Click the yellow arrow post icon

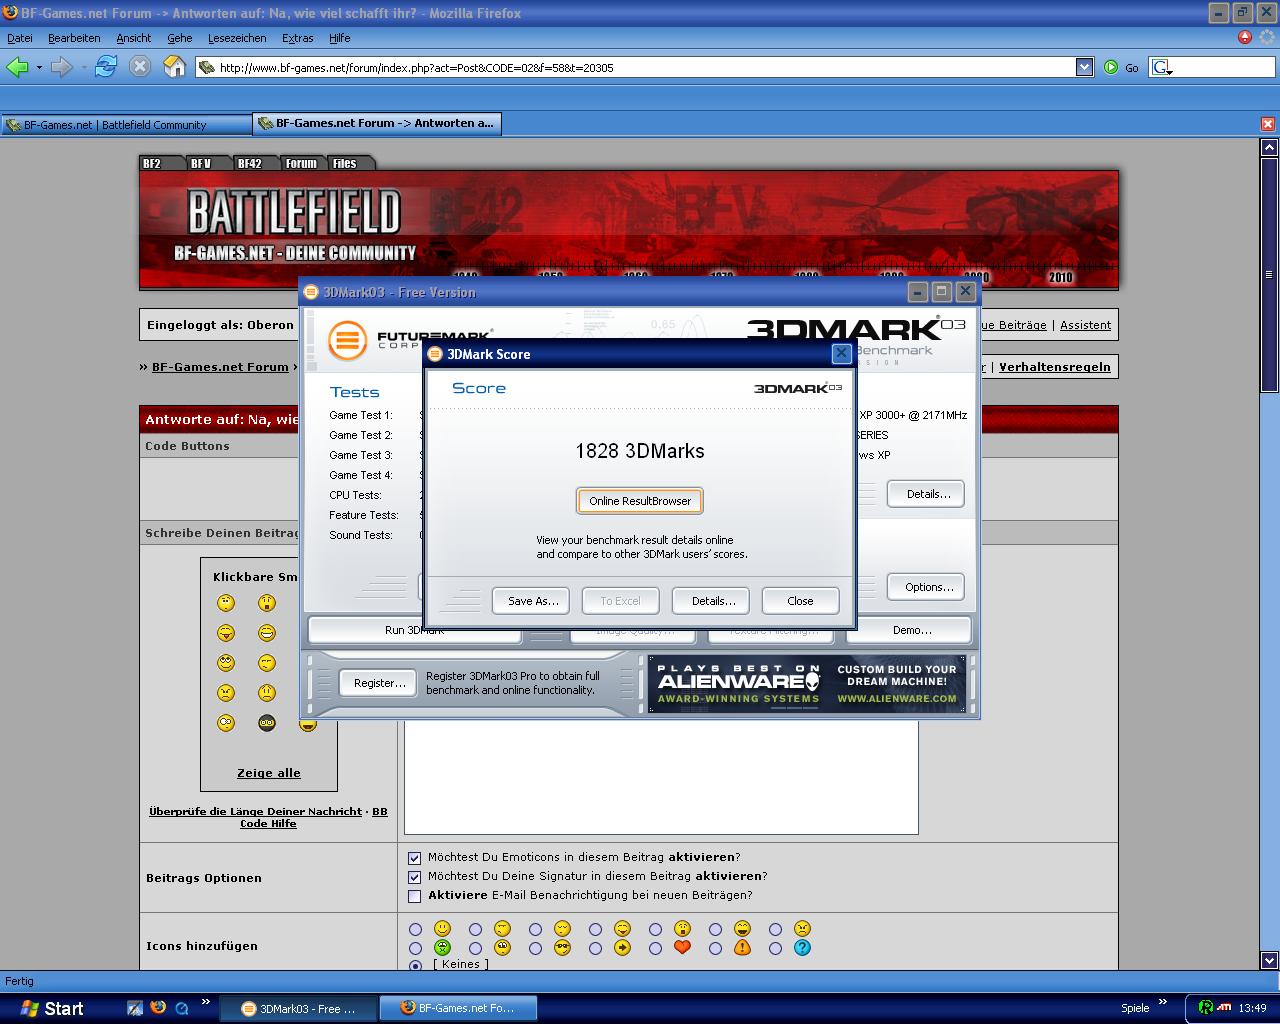622,947
